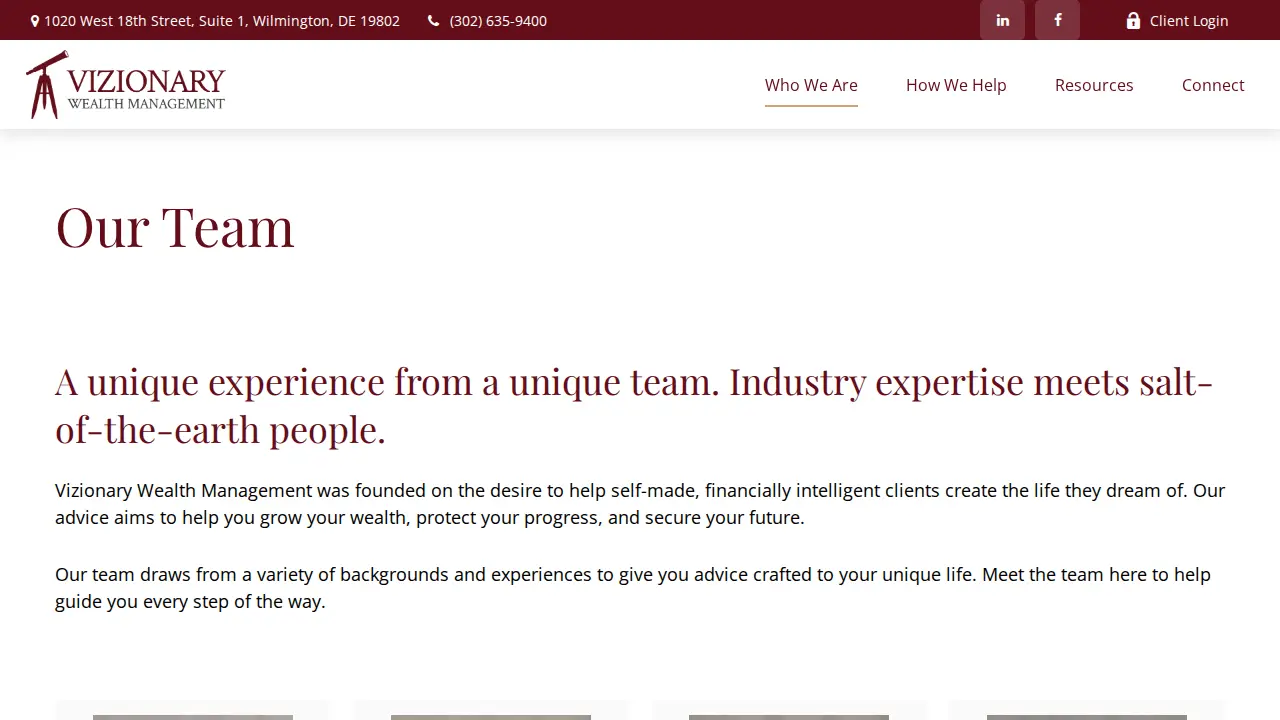This screenshot has width=1280, height=720.
Task: Open the Resources menu
Action: tap(1094, 85)
